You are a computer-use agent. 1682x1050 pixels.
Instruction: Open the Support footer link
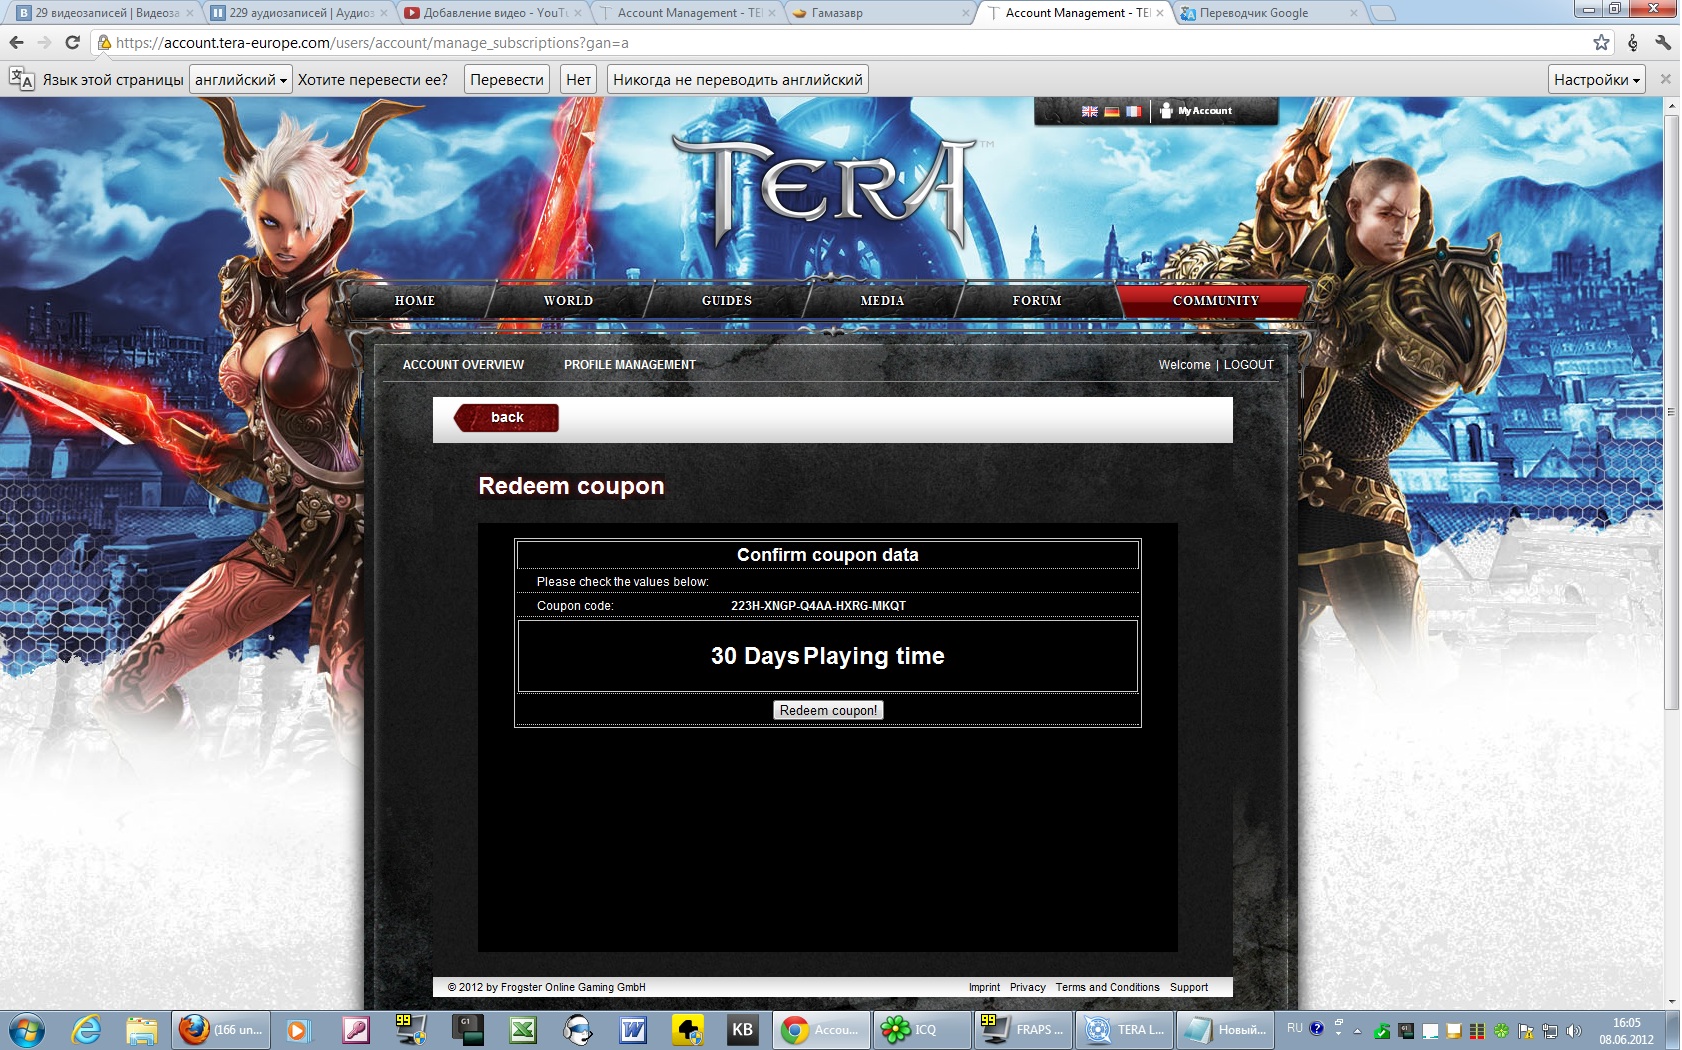(x=1189, y=987)
